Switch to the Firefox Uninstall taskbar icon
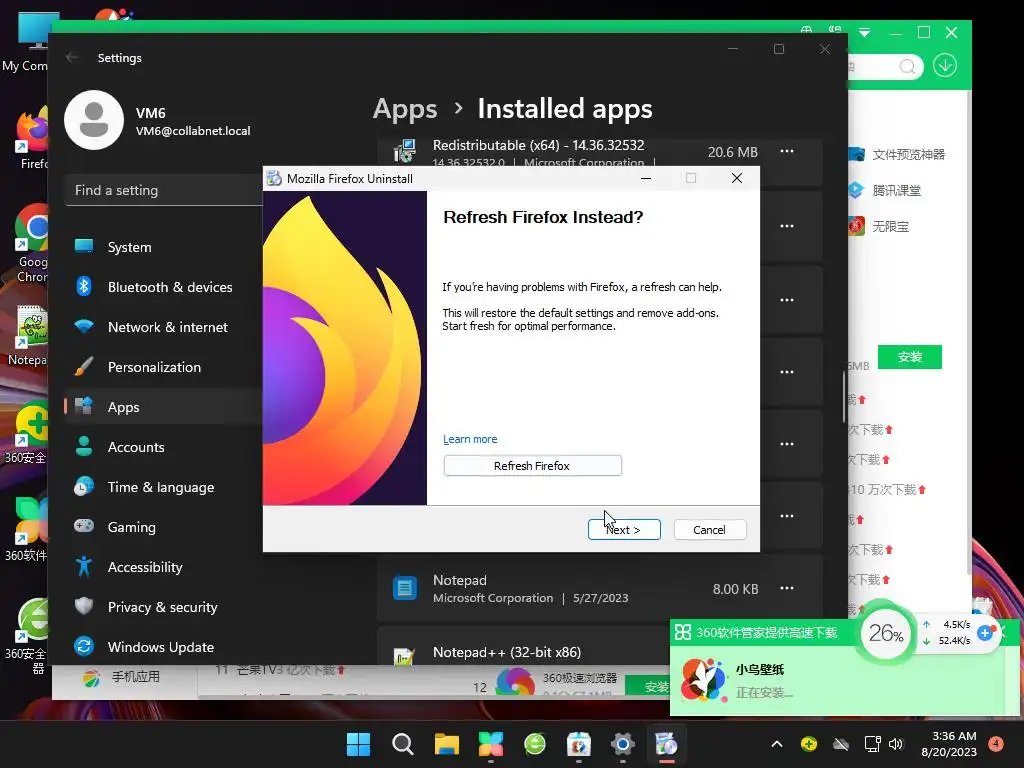 pyautogui.click(x=666, y=744)
